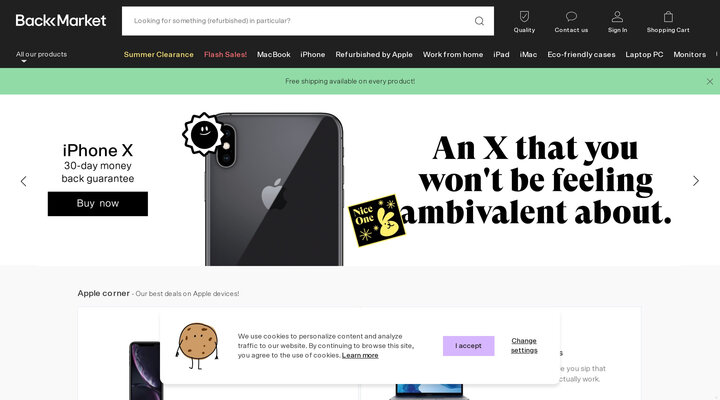Dismiss the free shipping banner

coord(709,81)
